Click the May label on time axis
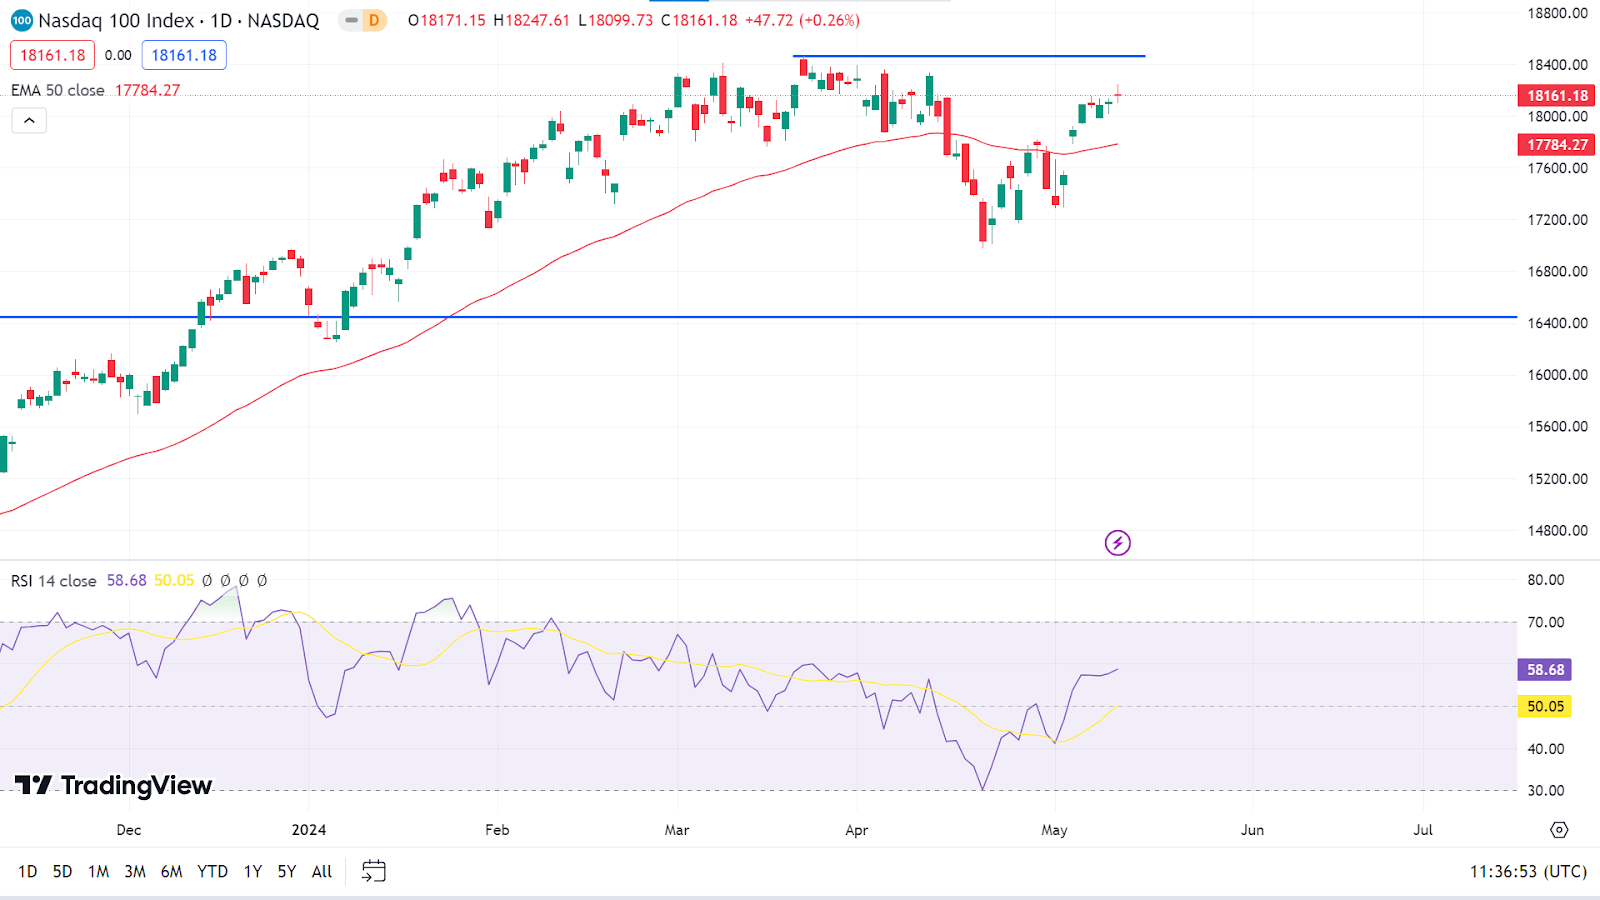Image resolution: width=1600 pixels, height=900 pixels. click(1054, 830)
